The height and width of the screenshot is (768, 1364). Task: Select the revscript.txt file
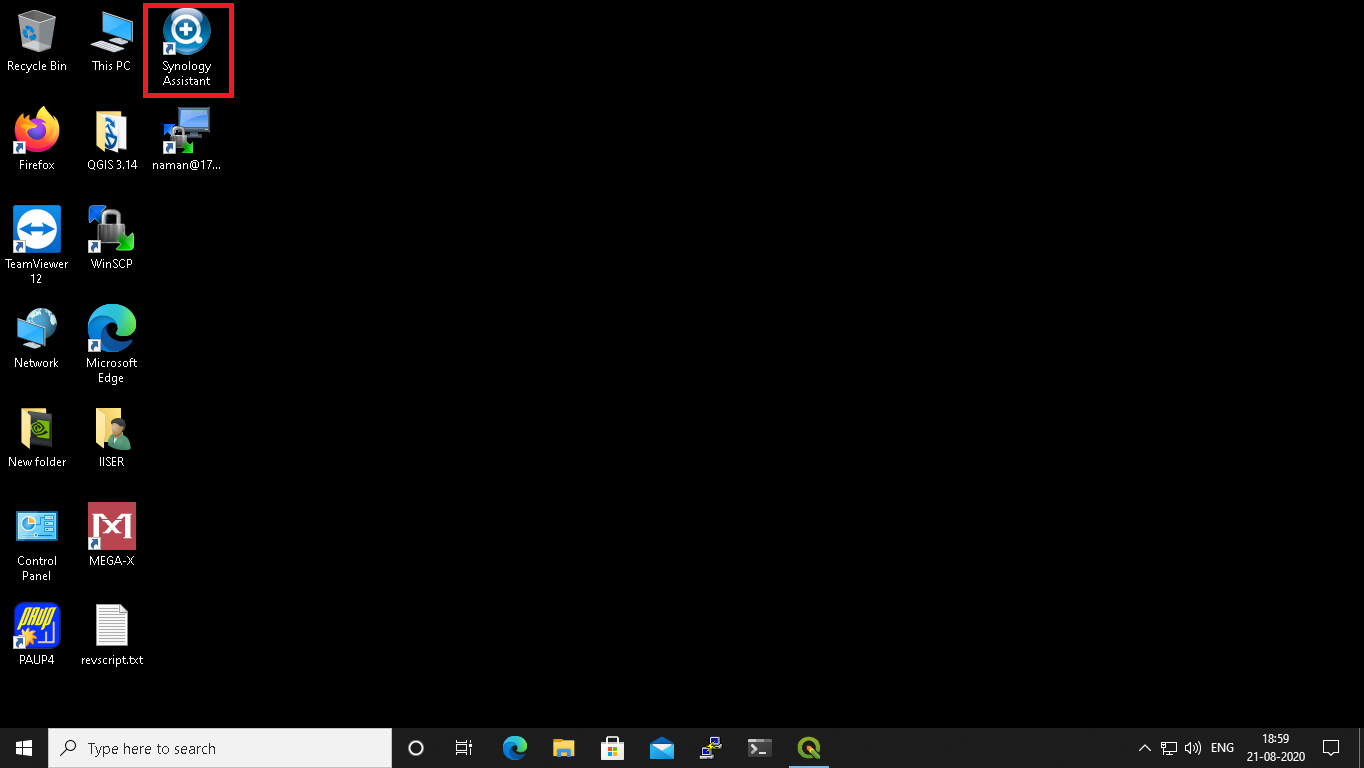click(111, 634)
